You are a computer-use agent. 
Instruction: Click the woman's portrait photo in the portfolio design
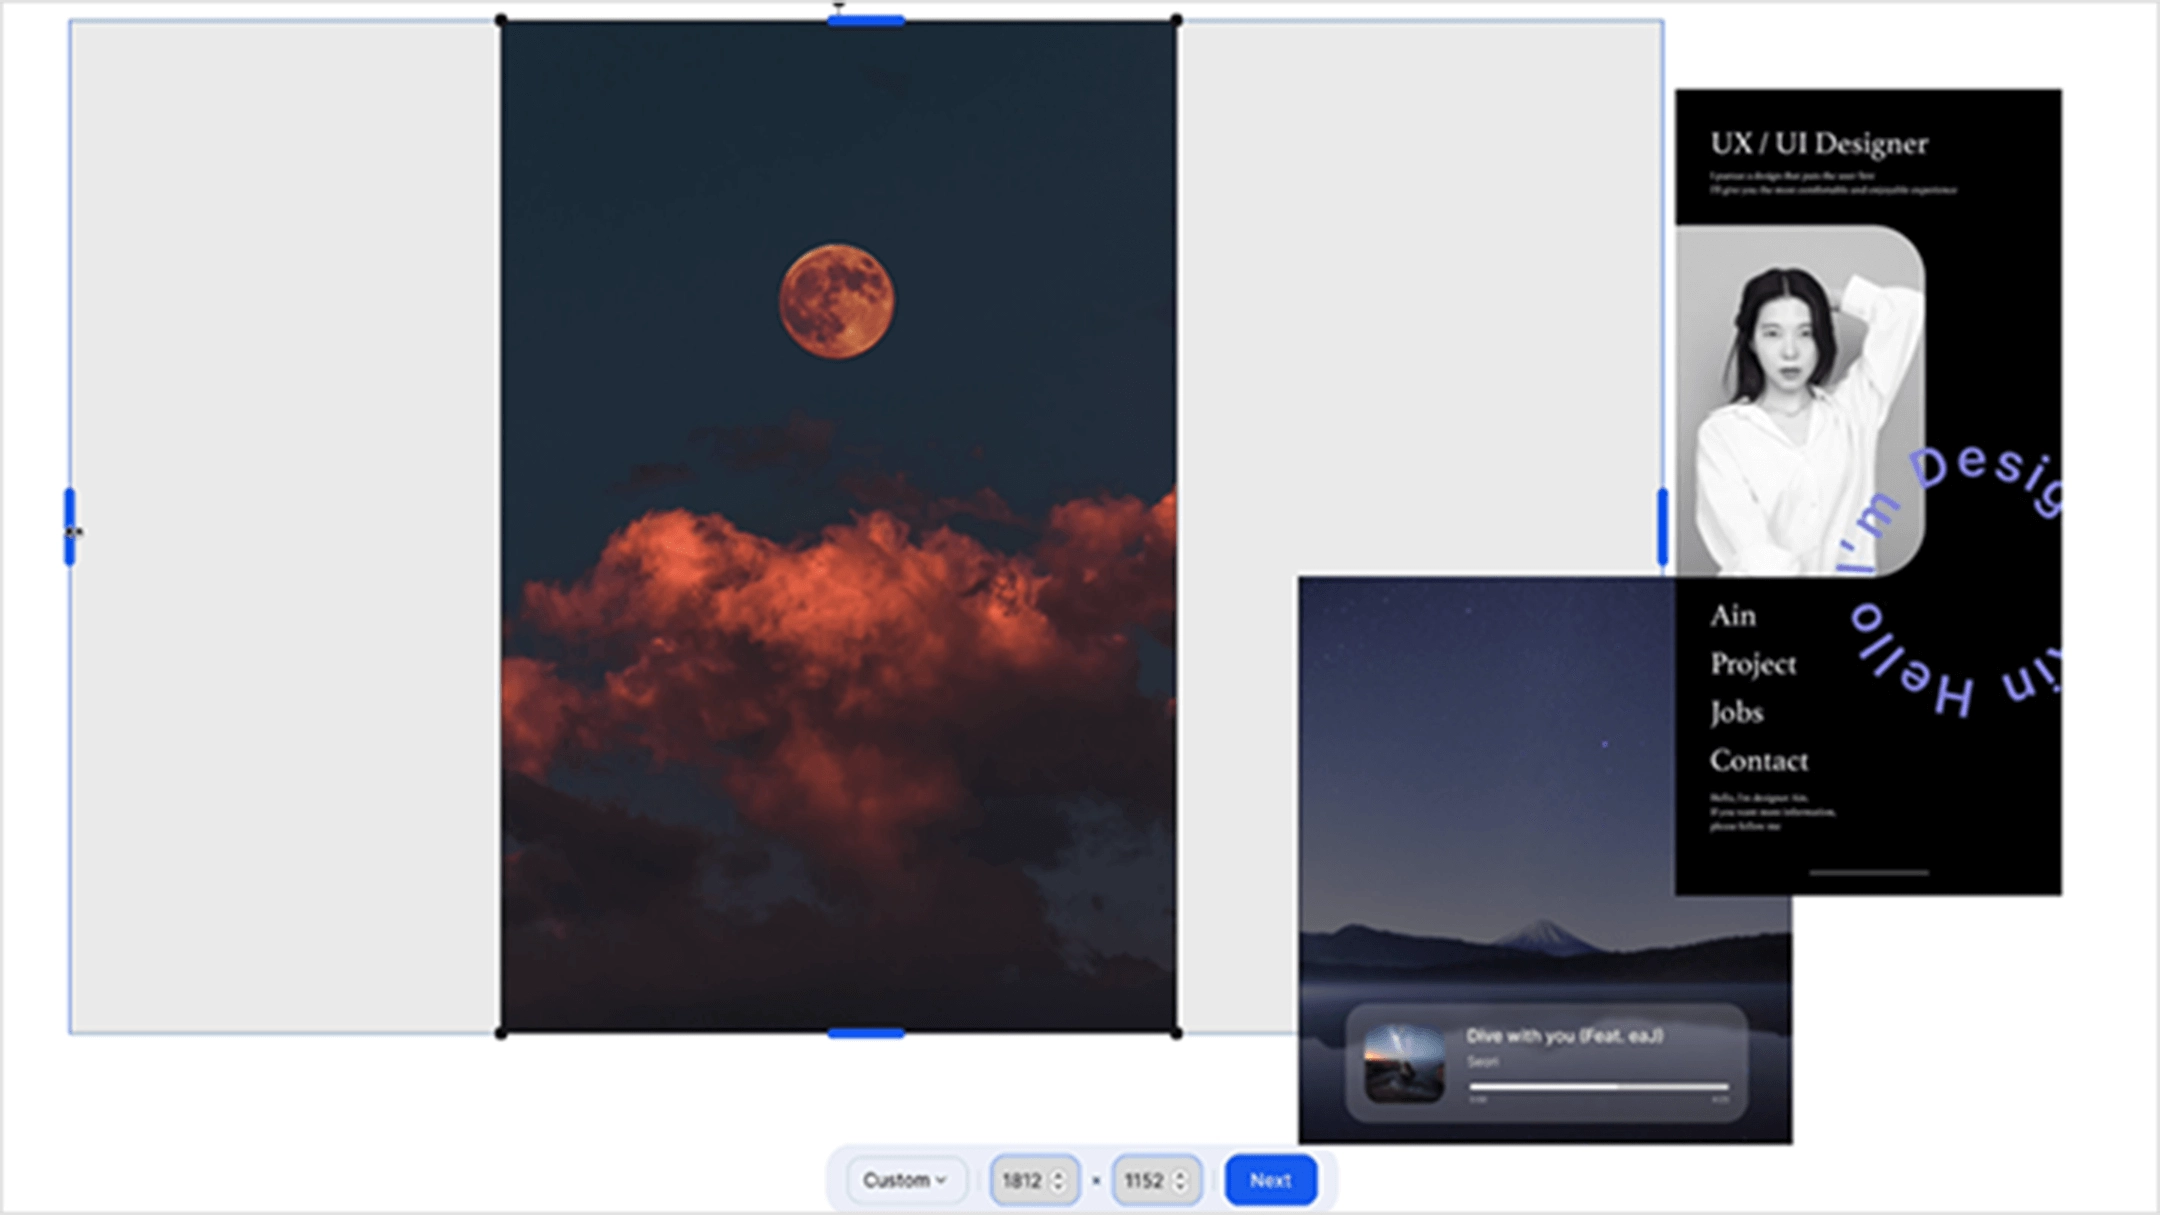coord(1800,400)
